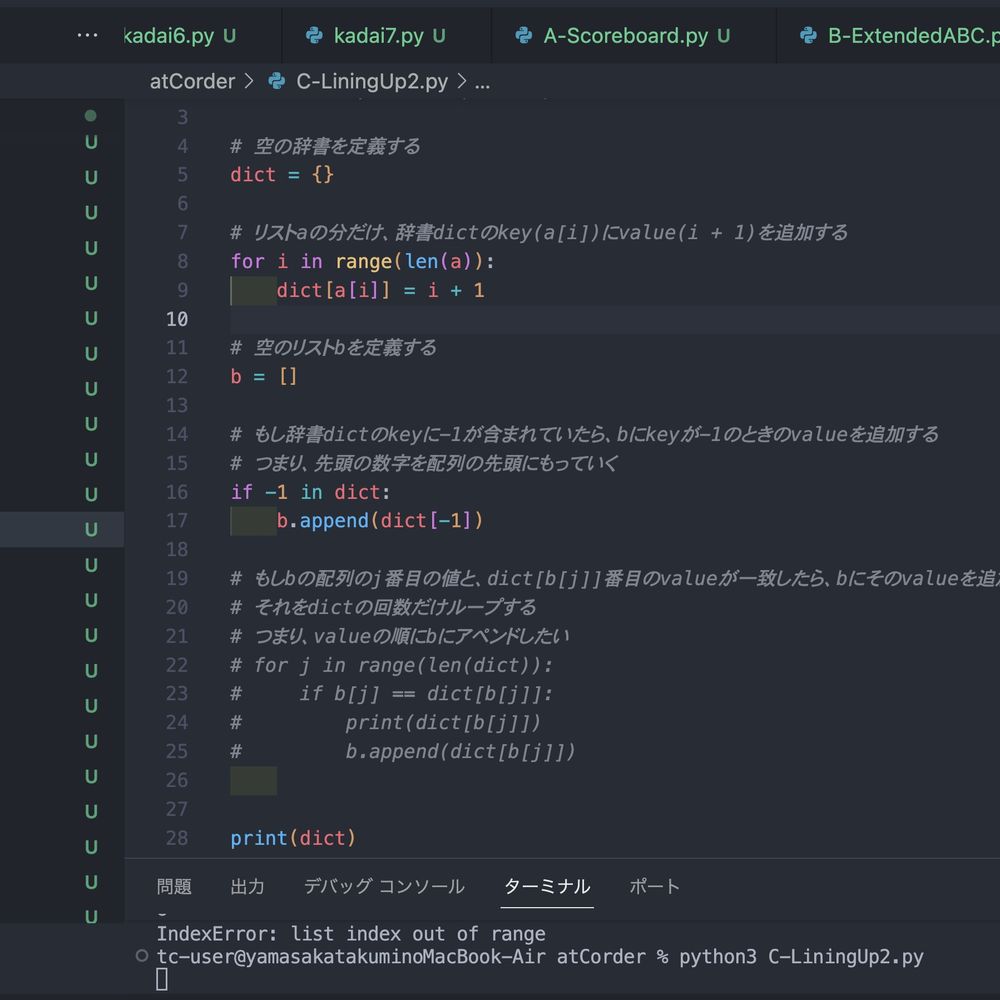Click the terminal prompt circle decoration

(x=142, y=955)
